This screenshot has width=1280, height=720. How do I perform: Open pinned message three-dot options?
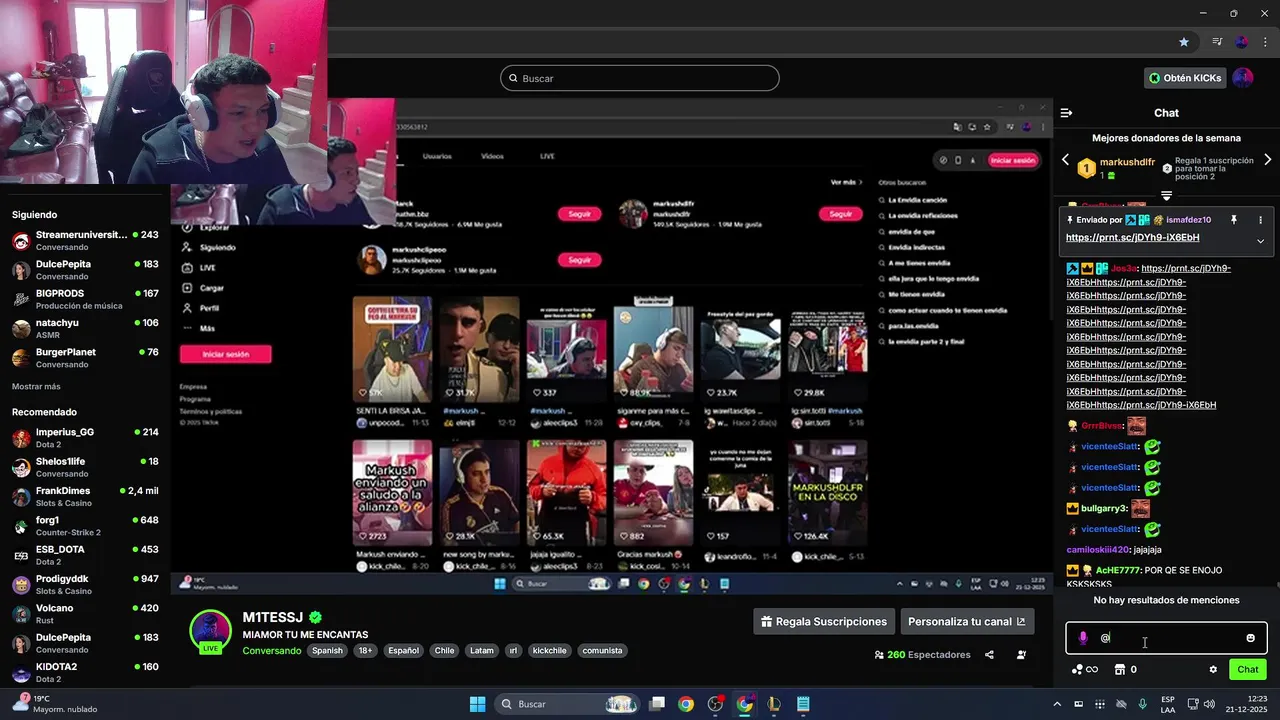click(x=1260, y=220)
